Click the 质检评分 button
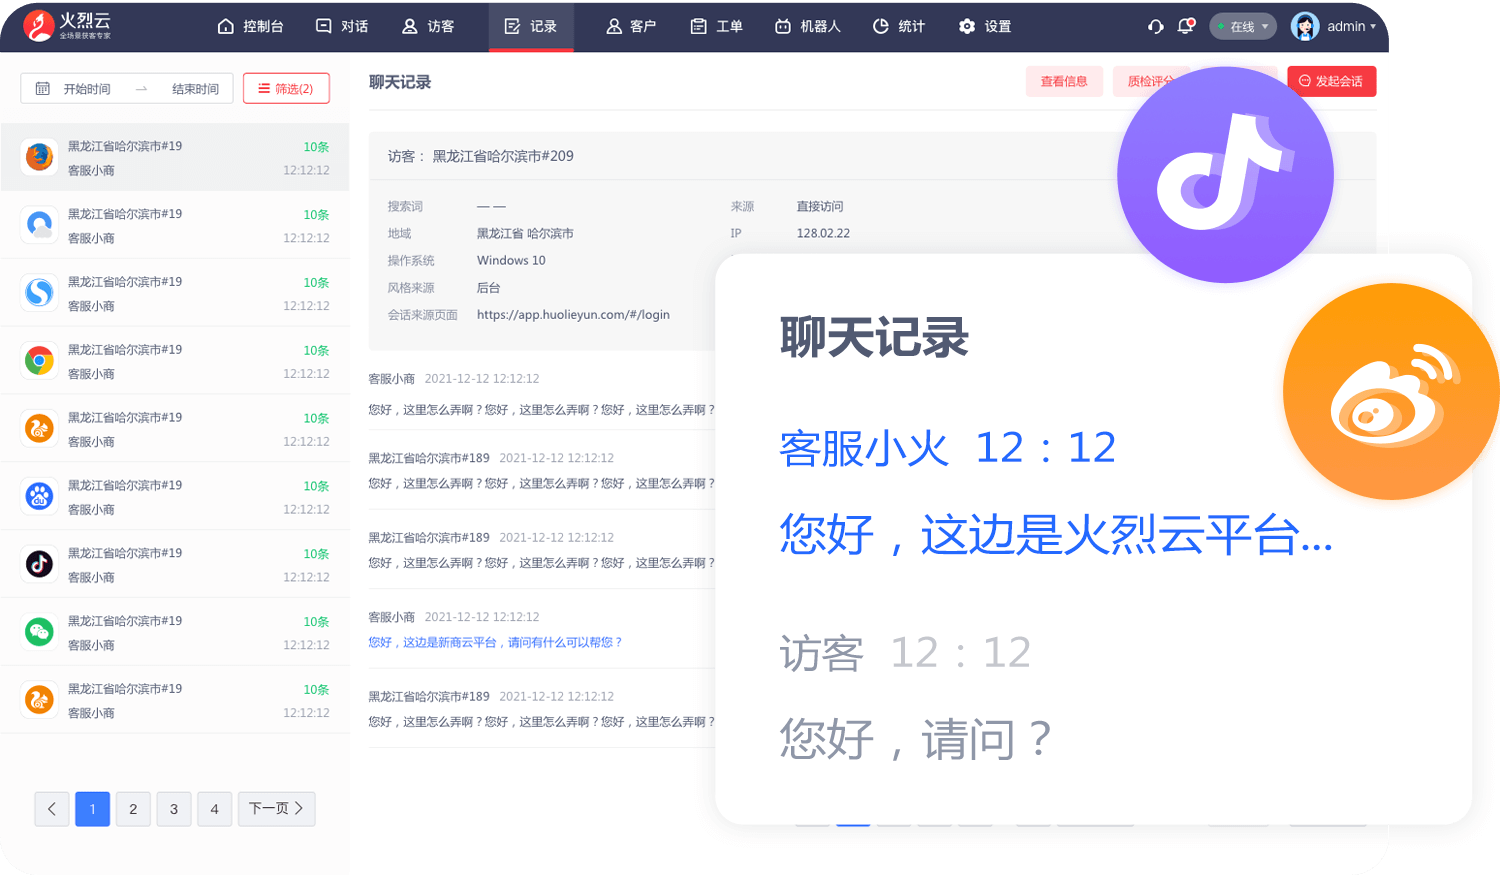The height and width of the screenshot is (875, 1500). point(1150,81)
